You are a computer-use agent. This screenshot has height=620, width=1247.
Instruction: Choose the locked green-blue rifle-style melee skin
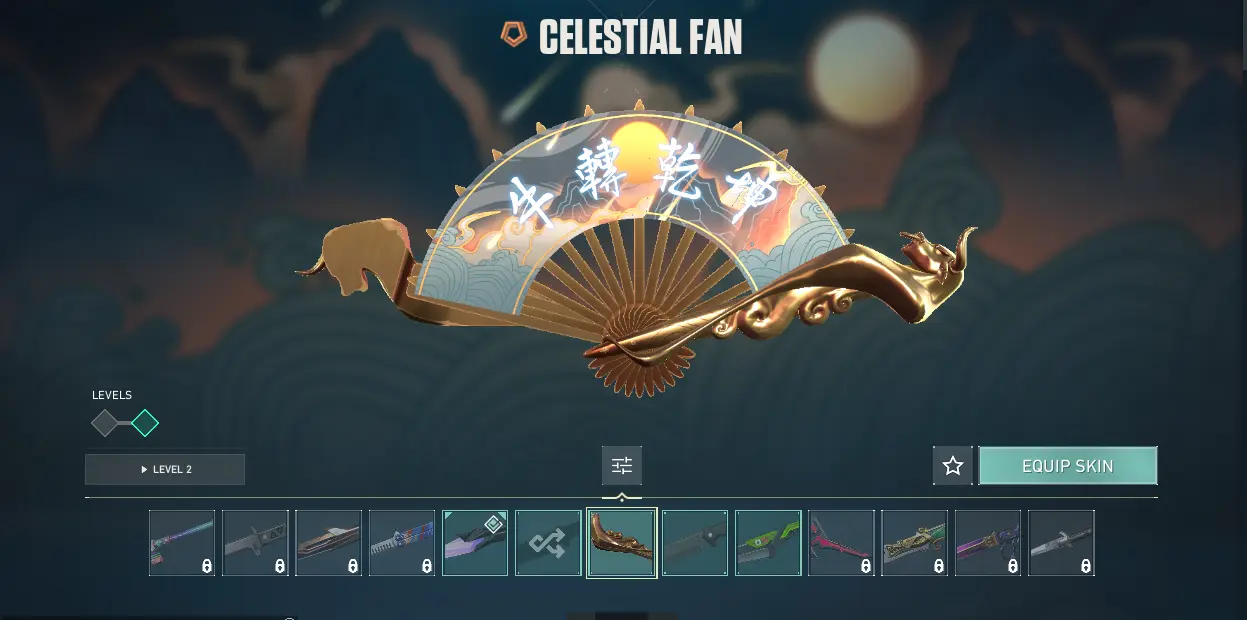[x=182, y=543]
